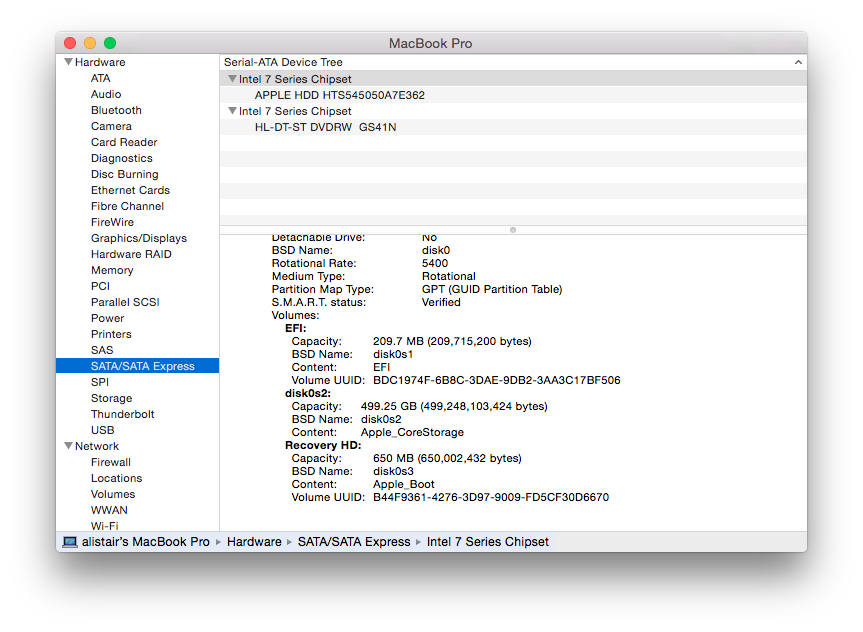This screenshot has height=632, width=863.
Task: Select Volumes under Network
Action: (x=113, y=494)
